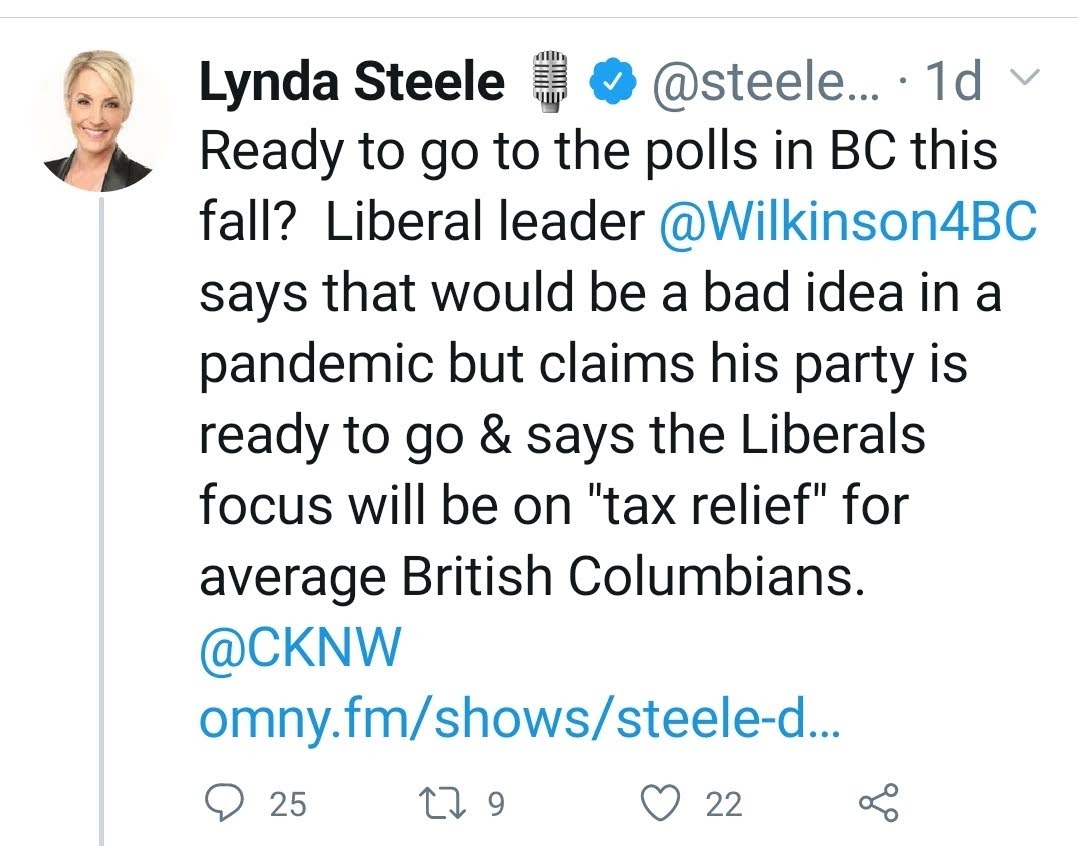Visit the @CKNW mention
The image size is (1078, 846).
(x=300, y=650)
